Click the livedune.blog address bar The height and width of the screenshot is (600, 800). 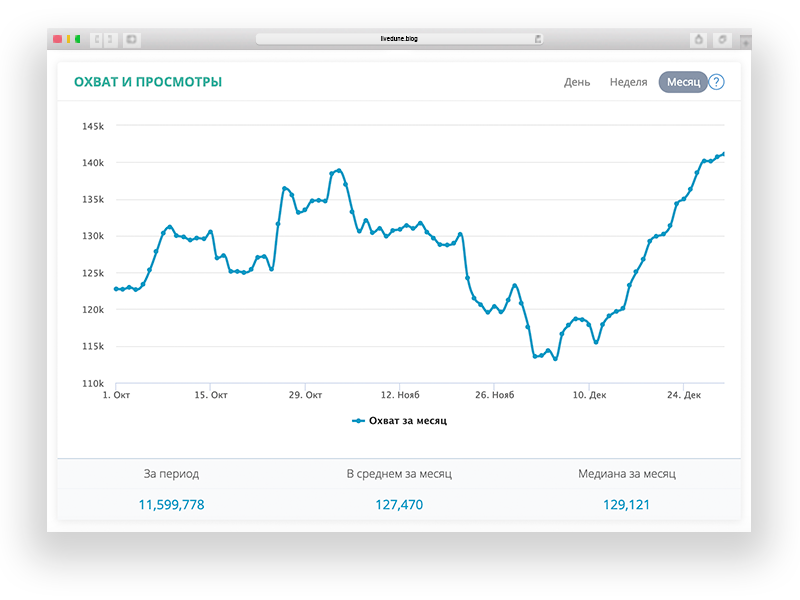399,39
